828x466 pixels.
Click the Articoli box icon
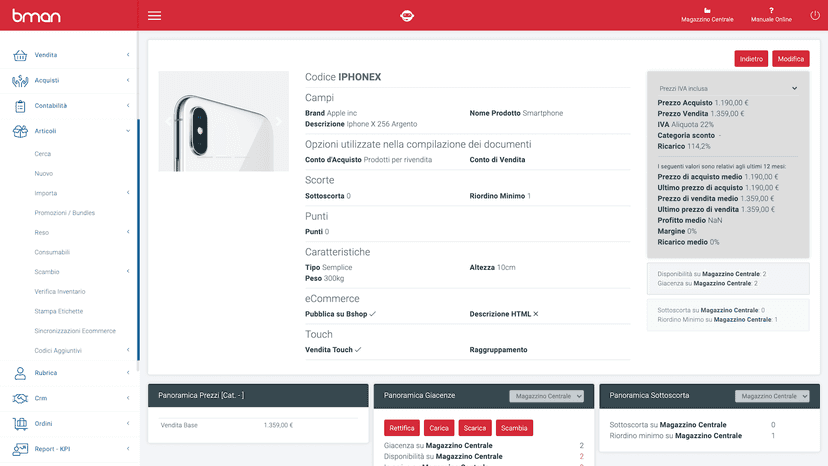tap(20, 131)
